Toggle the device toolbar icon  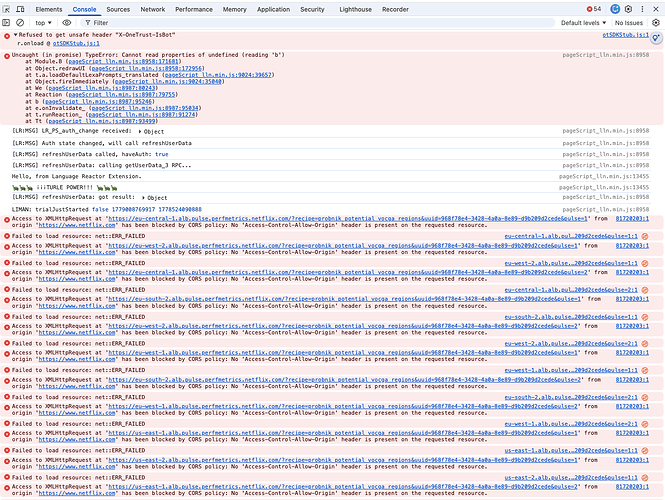tap(20, 9)
